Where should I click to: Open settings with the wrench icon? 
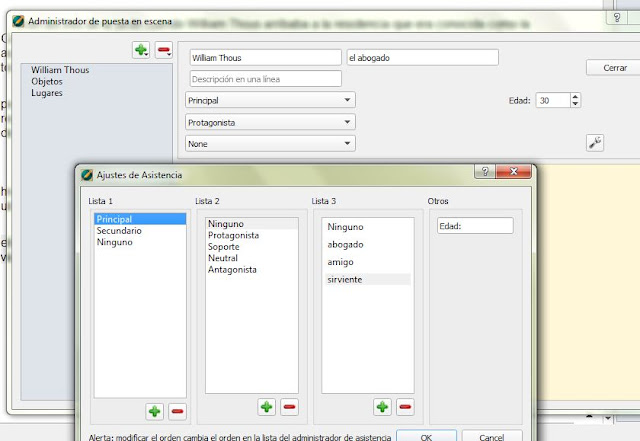tap(595, 143)
